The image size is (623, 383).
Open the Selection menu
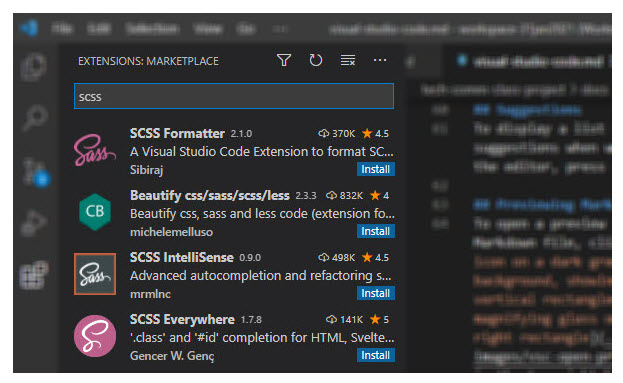pos(152,29)
